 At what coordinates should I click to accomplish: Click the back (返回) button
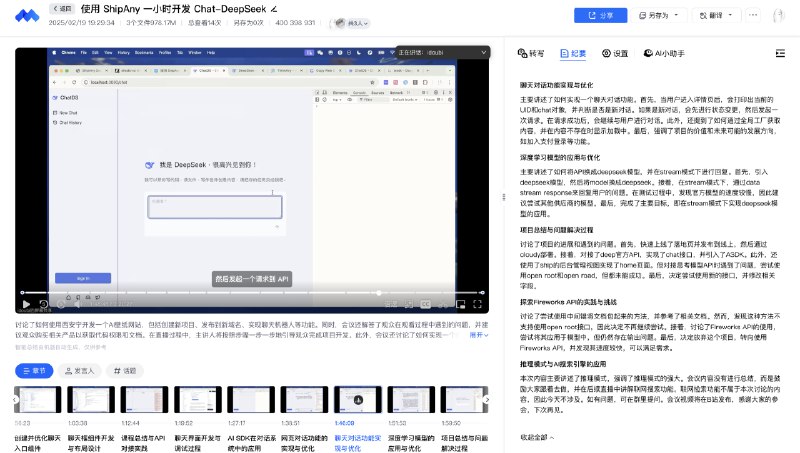[62, 9]
